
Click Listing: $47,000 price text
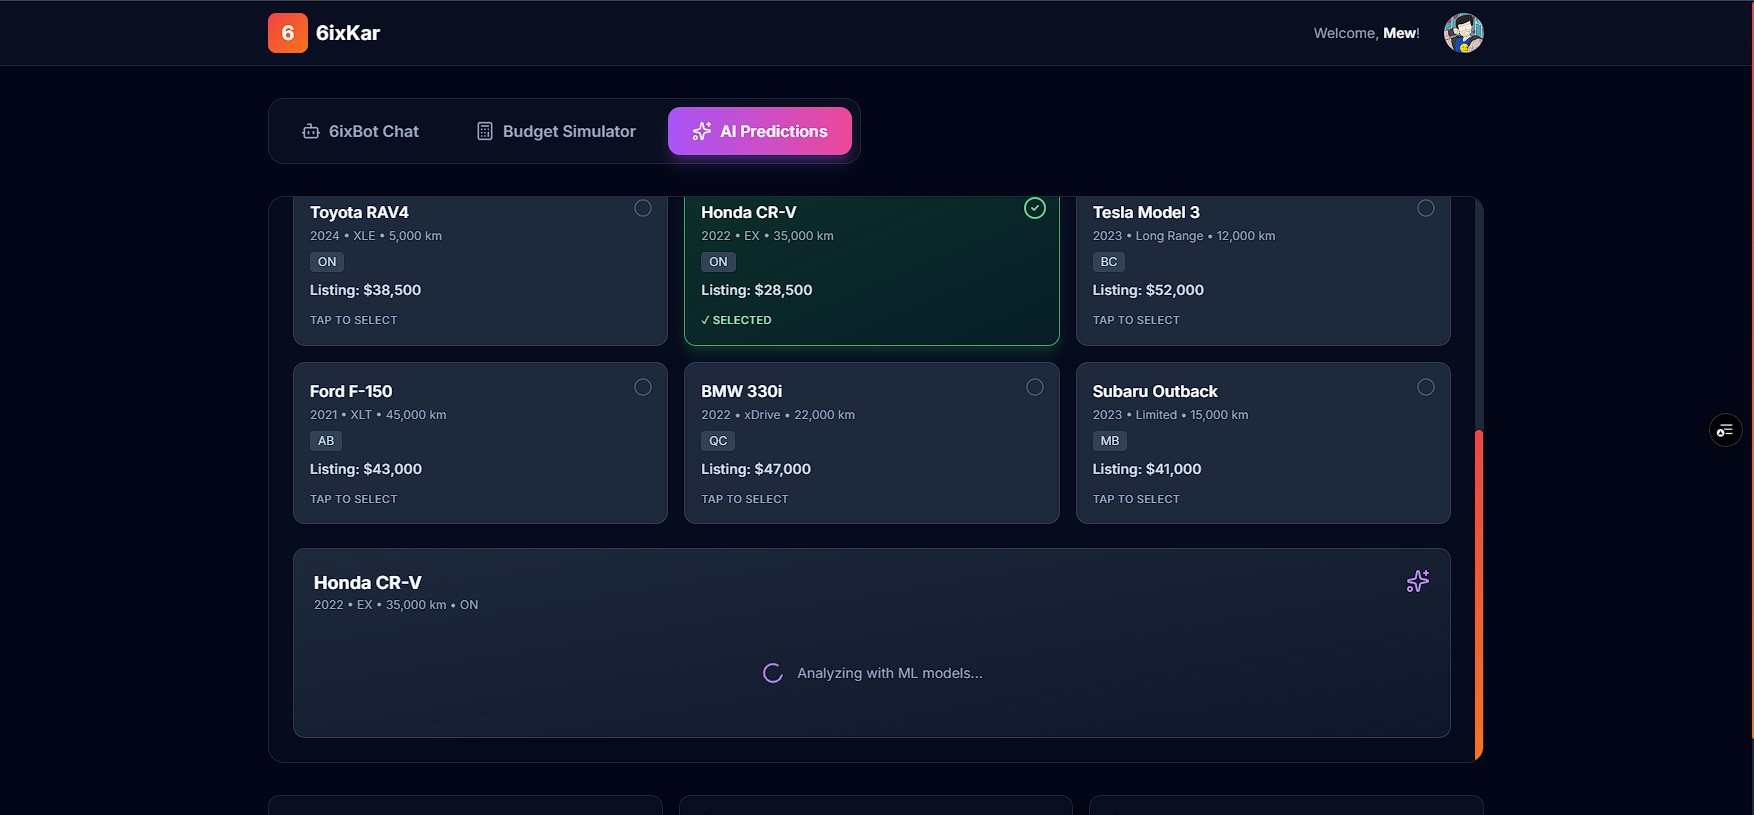tap(756, 469)
